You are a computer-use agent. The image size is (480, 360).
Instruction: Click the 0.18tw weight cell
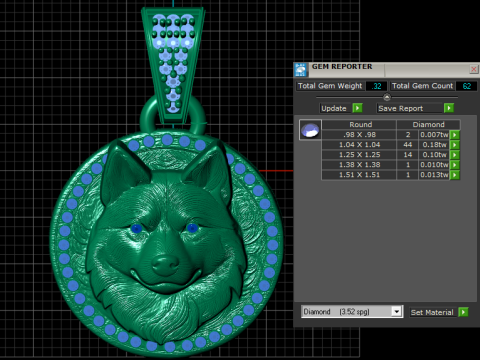pos(434,145)
